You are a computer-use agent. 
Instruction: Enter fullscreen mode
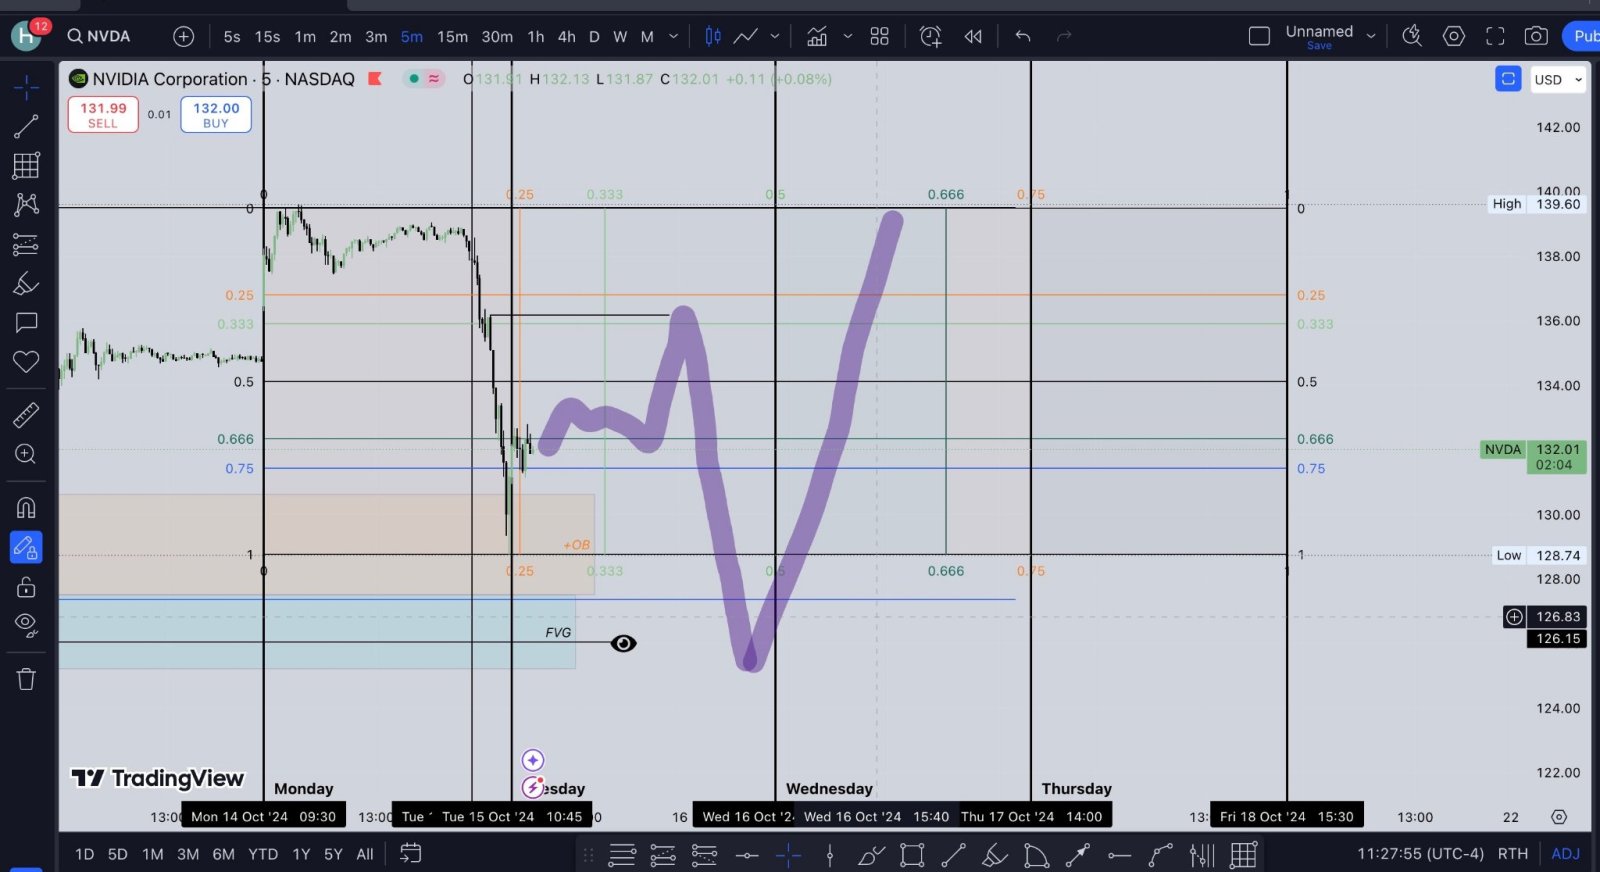pyautogui.click(x=1495, y=36)
